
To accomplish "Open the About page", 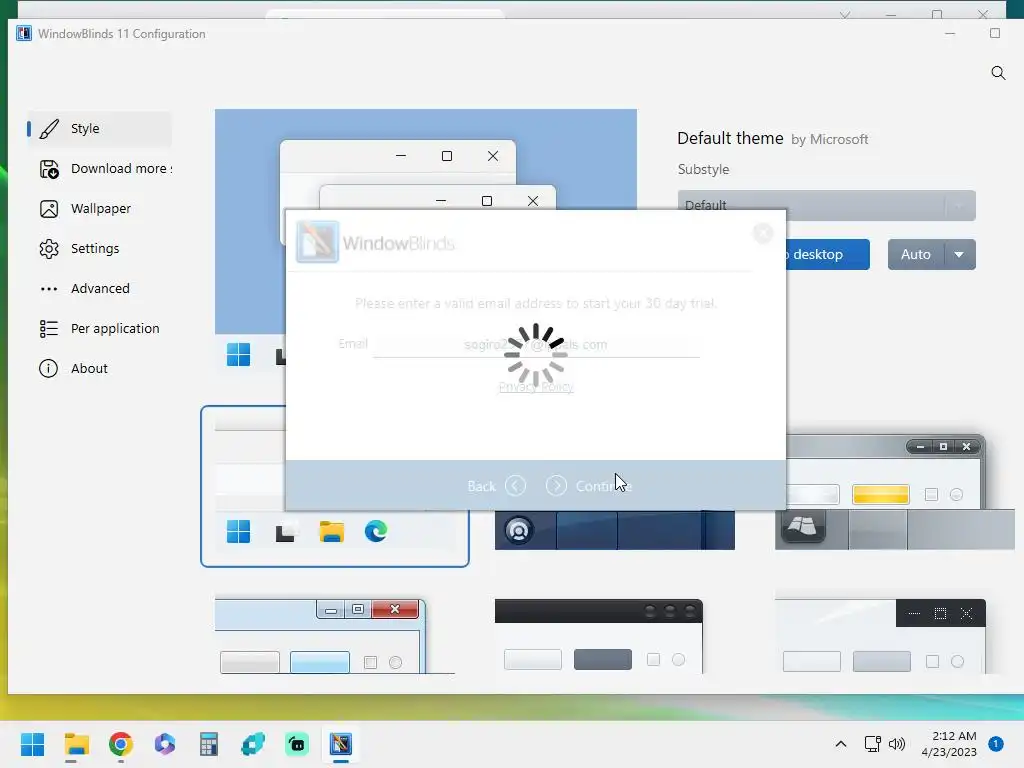I will 99,368.
